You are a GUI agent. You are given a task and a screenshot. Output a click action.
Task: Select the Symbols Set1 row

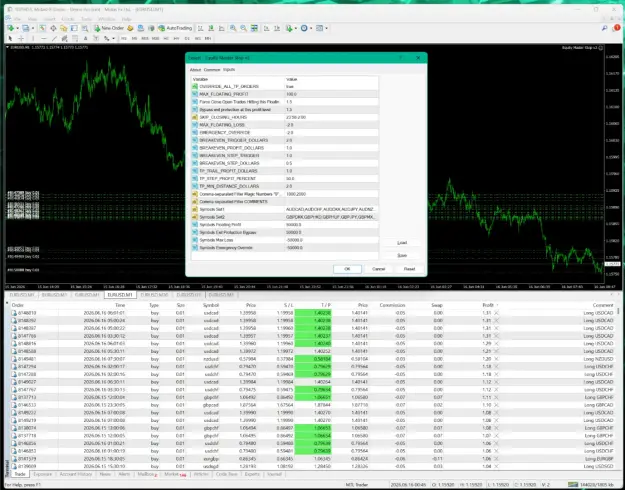(285, 209)
